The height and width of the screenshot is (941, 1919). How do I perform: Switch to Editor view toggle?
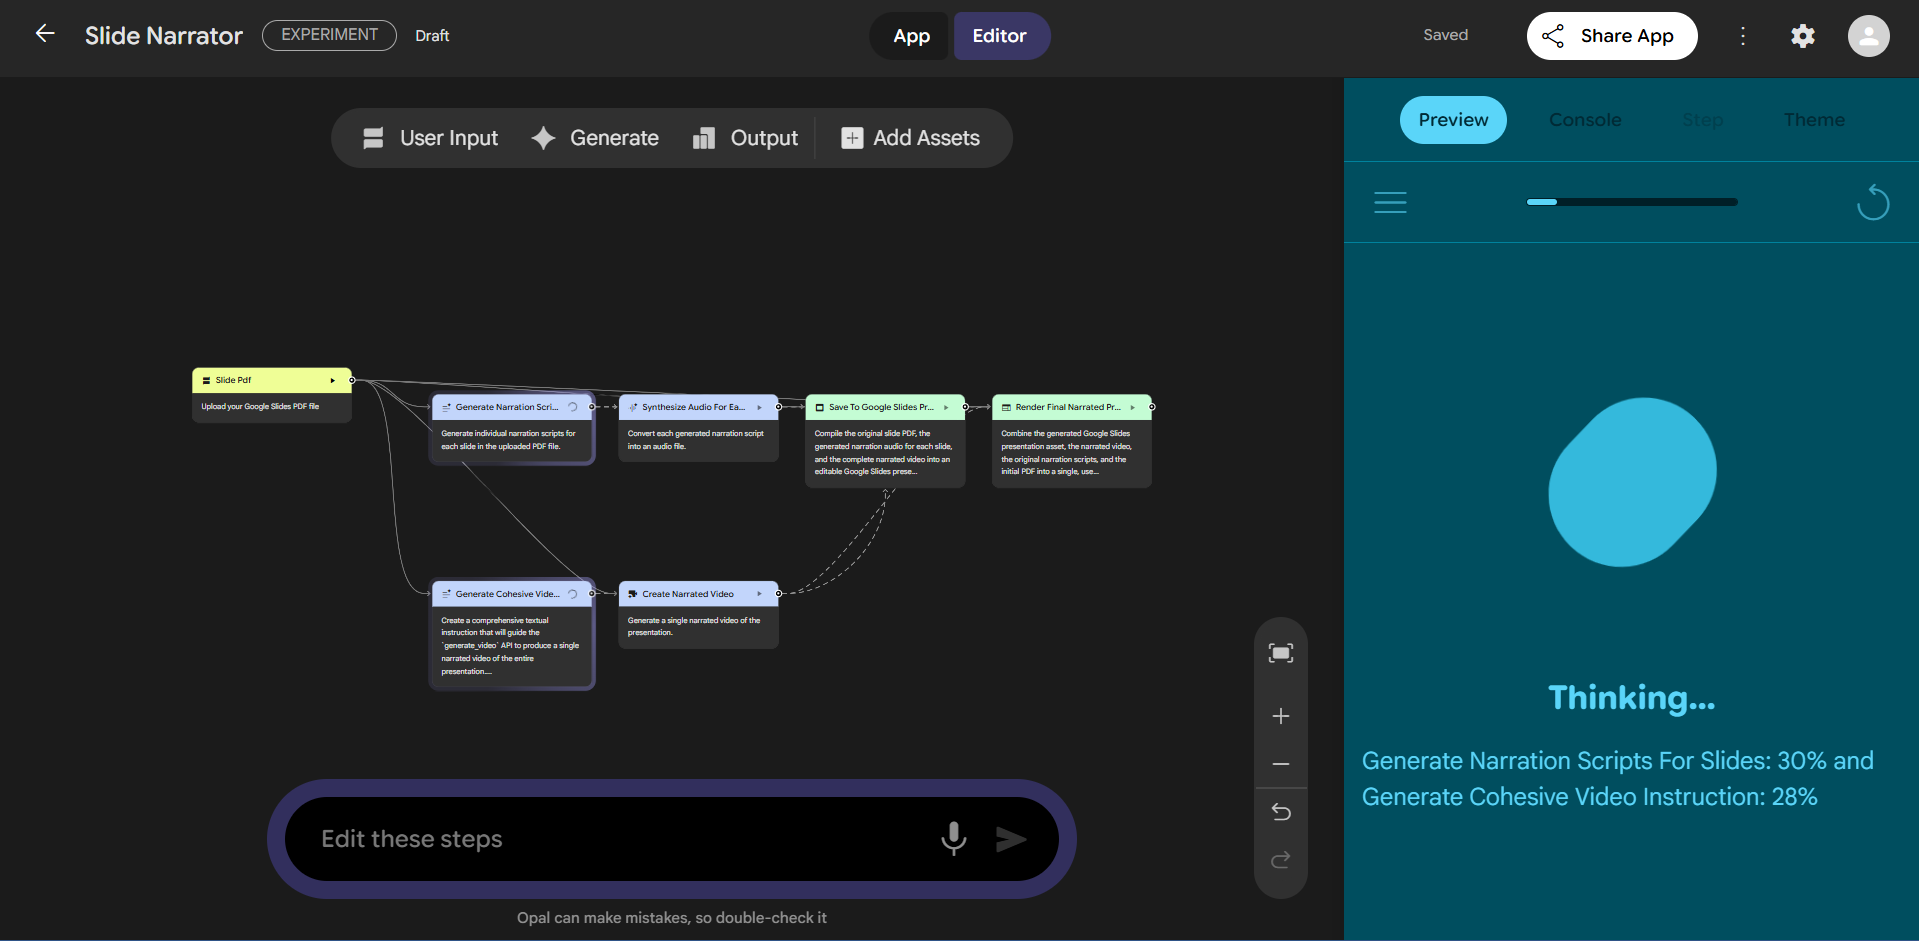[x=999, y=36]
